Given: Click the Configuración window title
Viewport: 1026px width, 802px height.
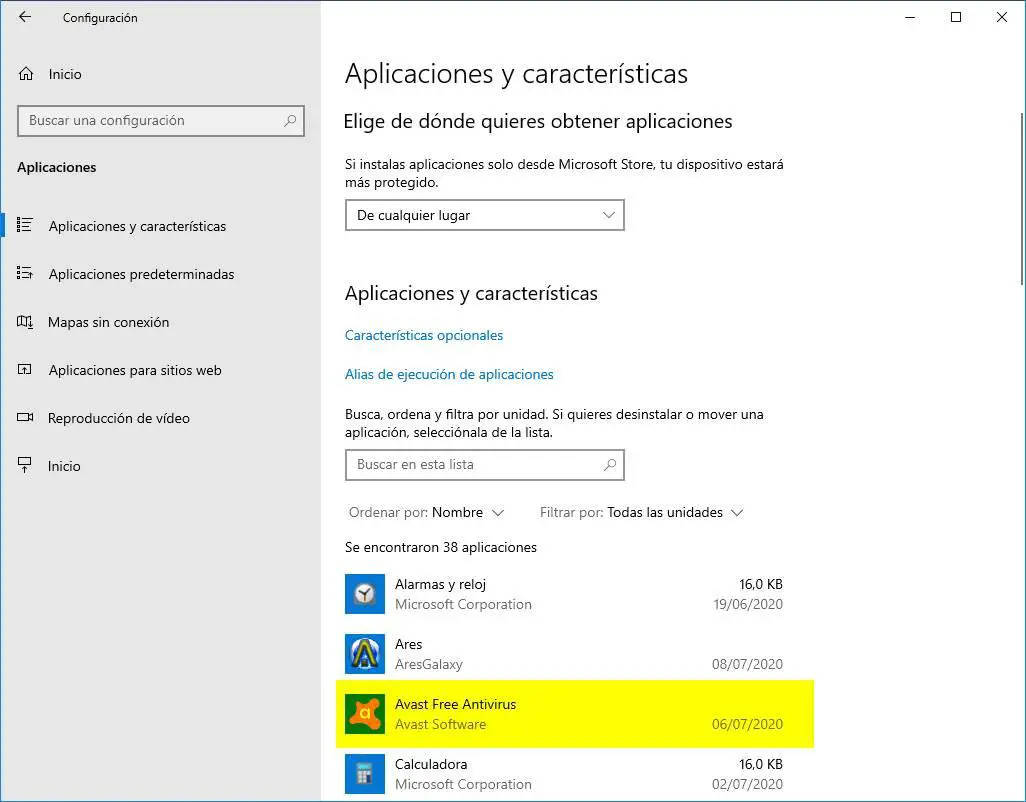Looking at the screenshot, I should [100, 18].
